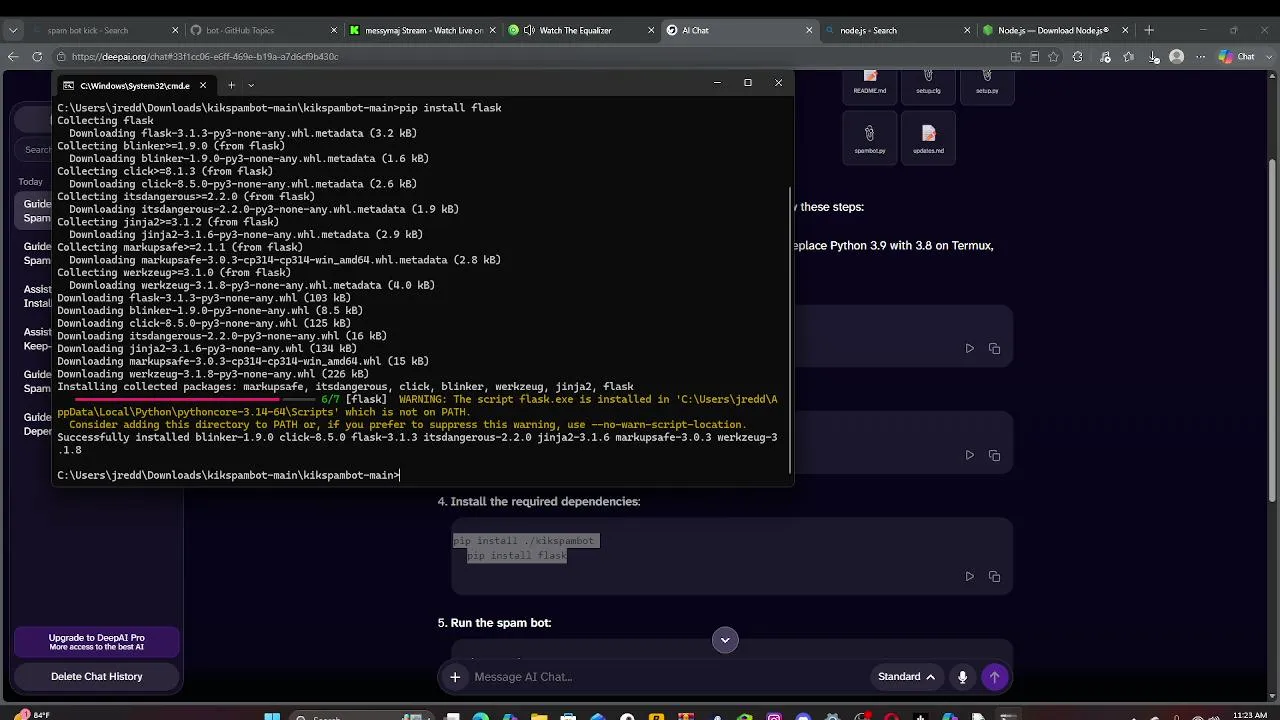This screenshot has width=1280, height=720.
Task: Open the browser extensions puzzle icon
Action: tap(1077, 57)
